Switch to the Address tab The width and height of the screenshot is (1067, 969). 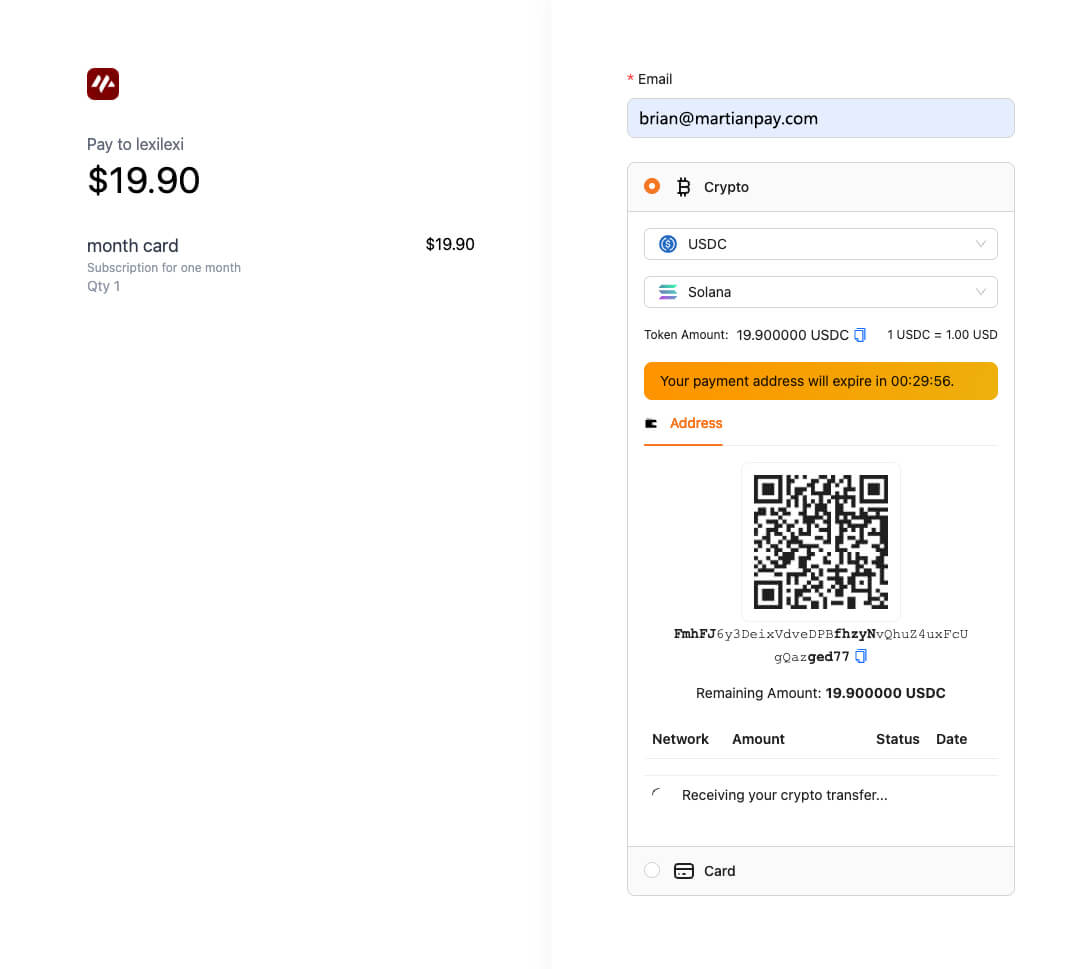coord(695,423)
